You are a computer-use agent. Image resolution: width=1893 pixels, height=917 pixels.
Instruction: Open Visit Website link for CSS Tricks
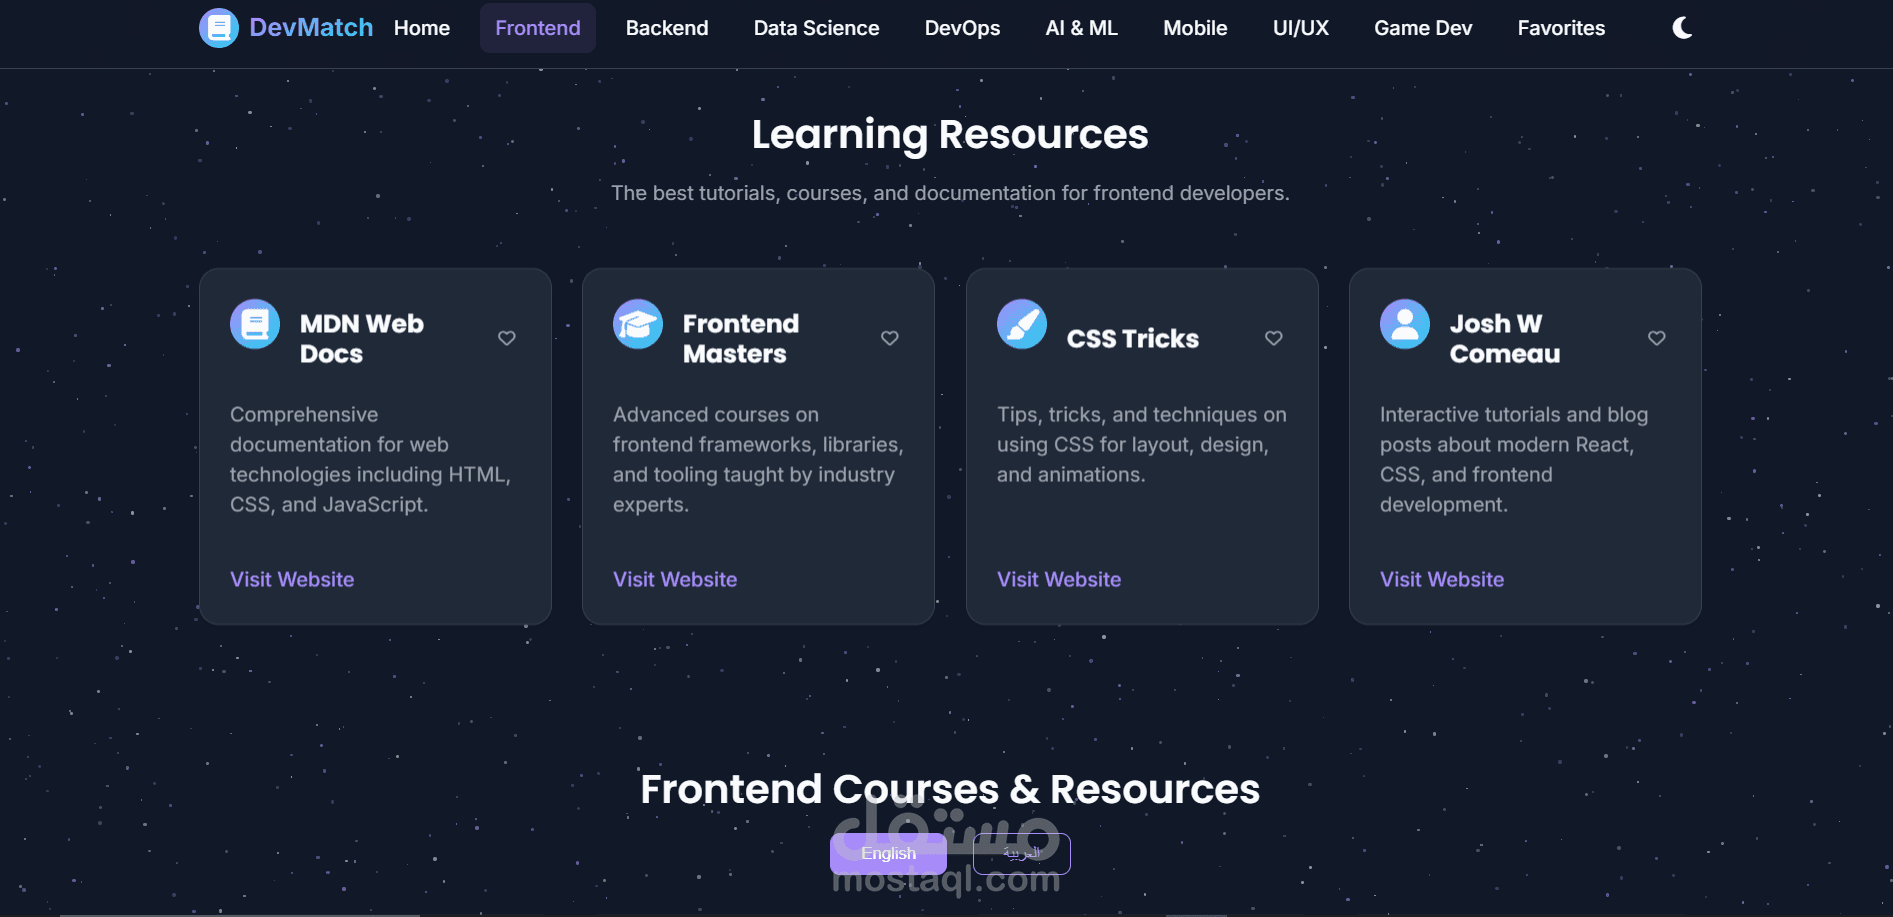1058,580
